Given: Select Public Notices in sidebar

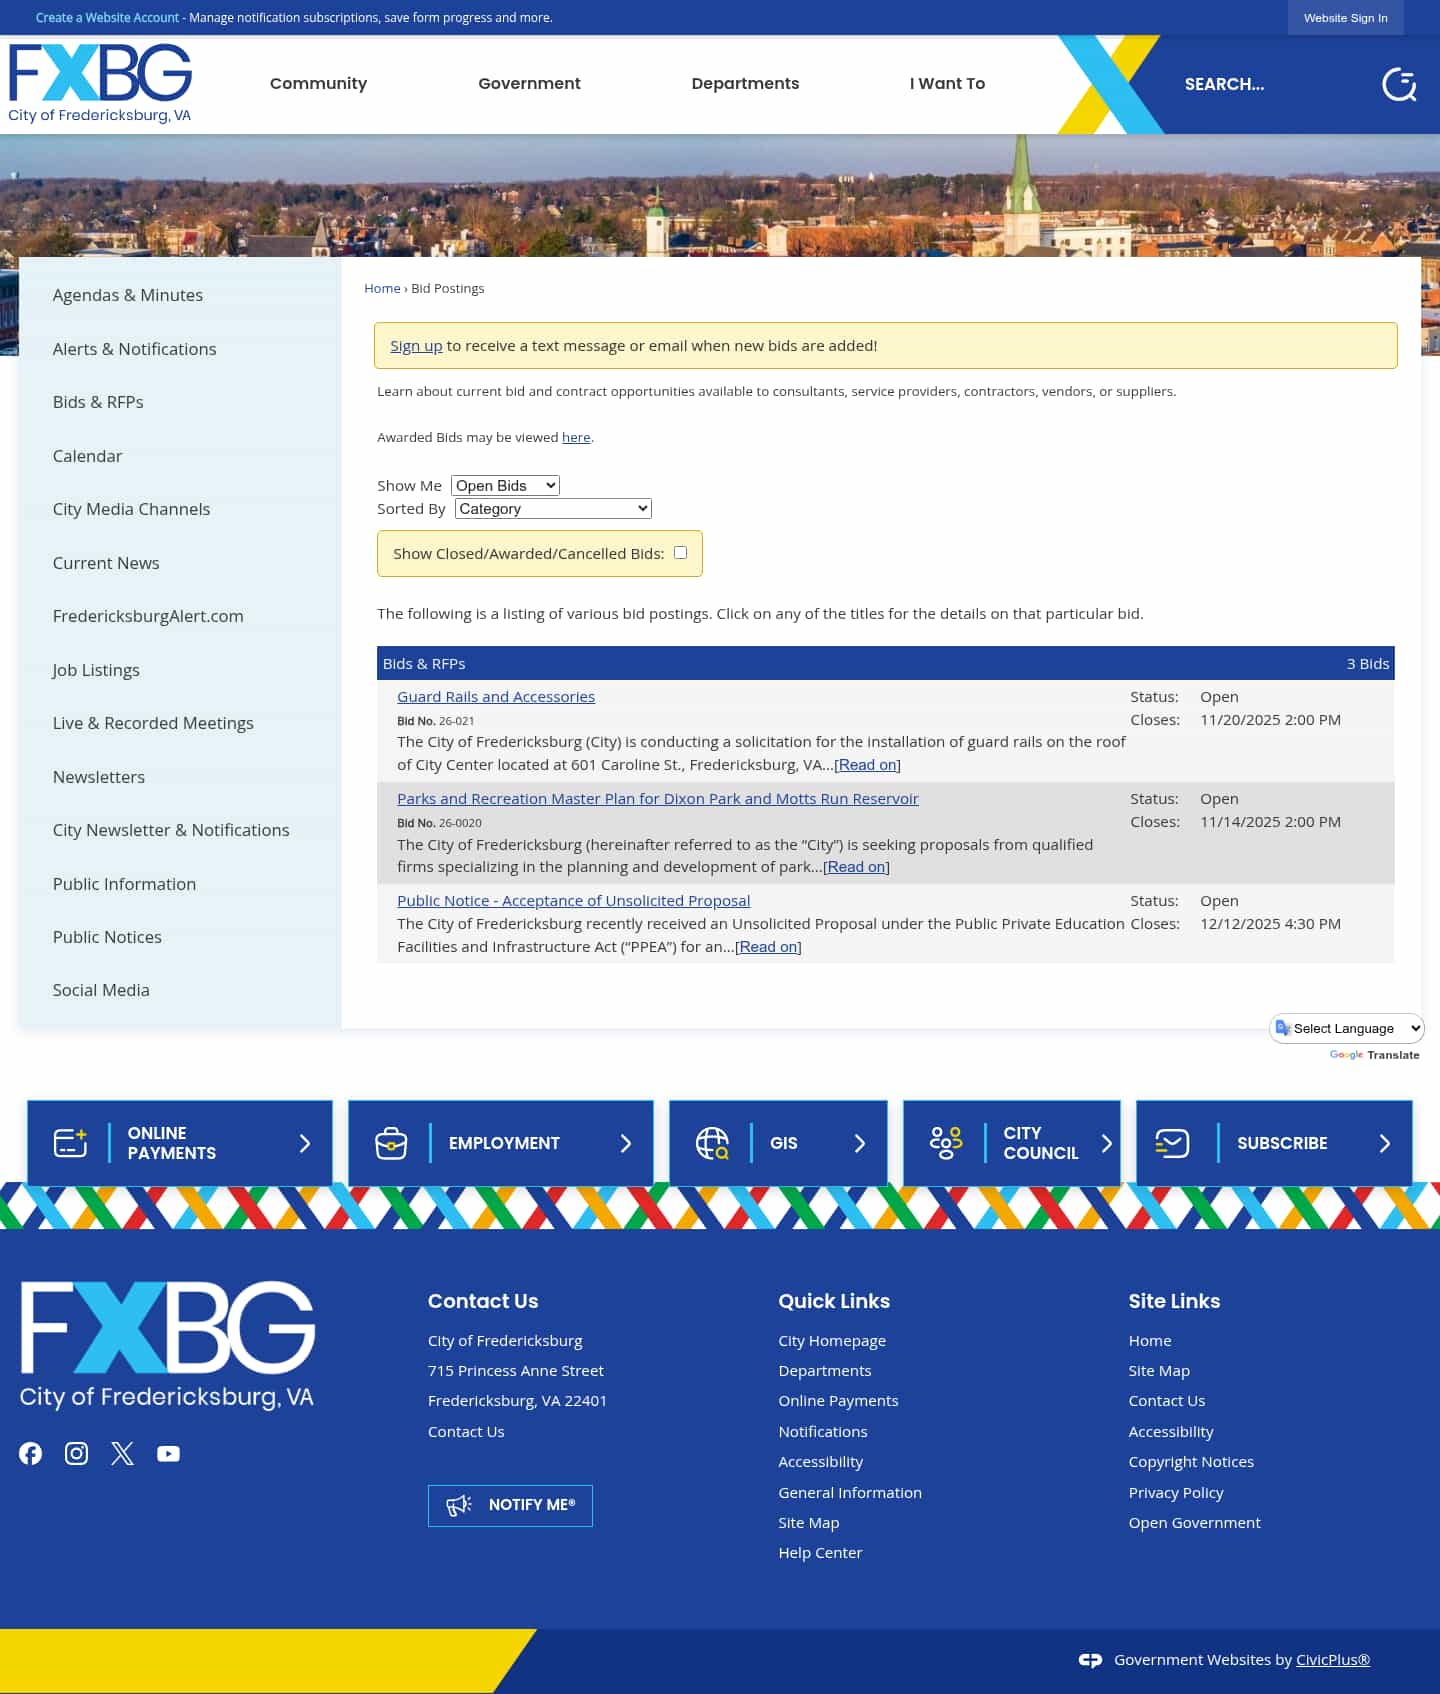Looking at the screenshot, I should click(107, 937).
